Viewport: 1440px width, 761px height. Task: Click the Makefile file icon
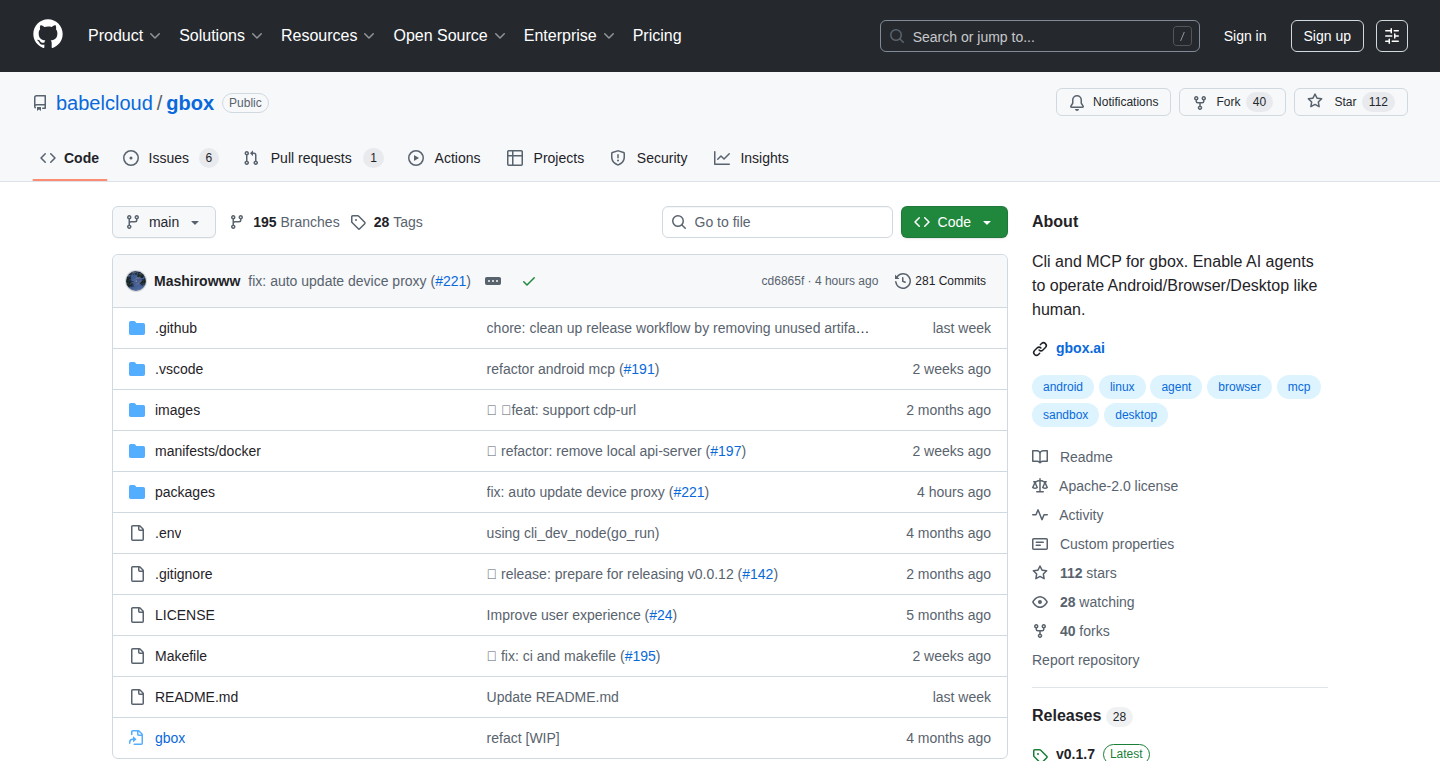[137, 656]
